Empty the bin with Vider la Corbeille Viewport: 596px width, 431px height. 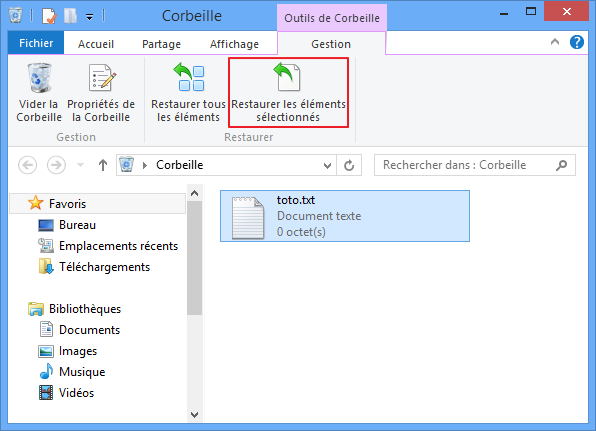tap(39, 93)
